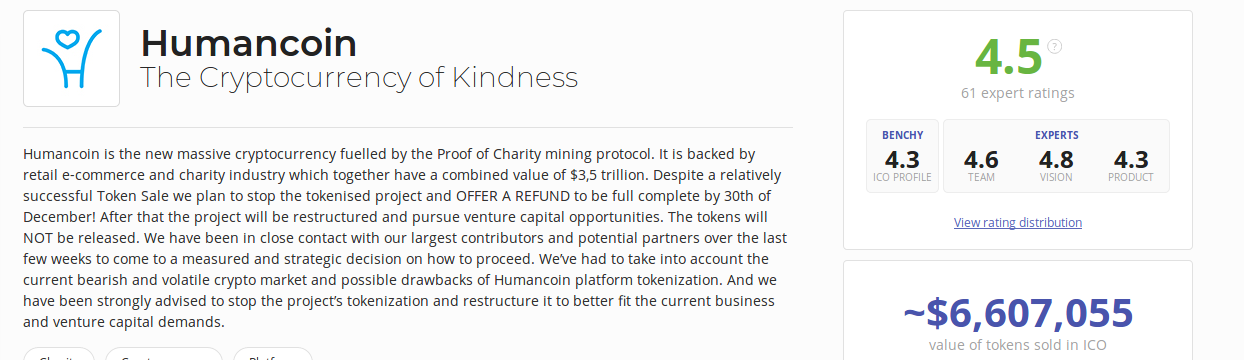1244x360 pixels.
Task: Click the EXPERTS label
Action: [x=1056, y=135]
